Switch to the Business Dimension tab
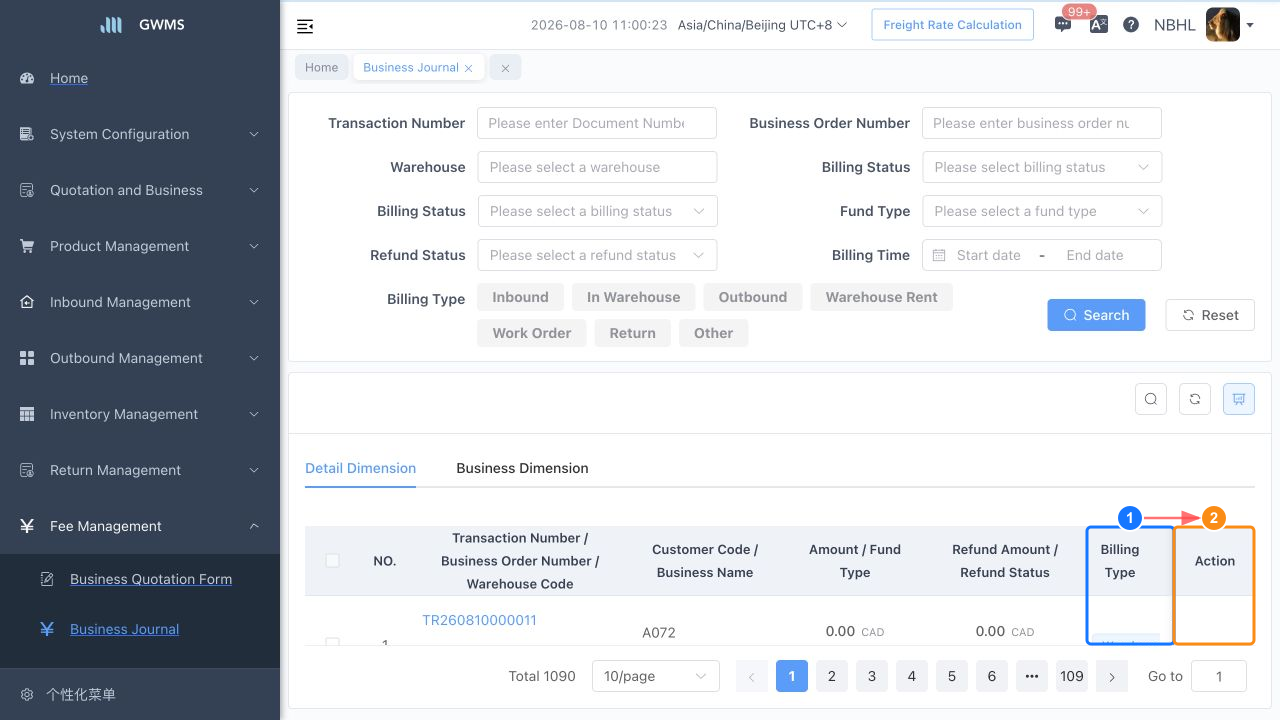 tap(522, 468)
